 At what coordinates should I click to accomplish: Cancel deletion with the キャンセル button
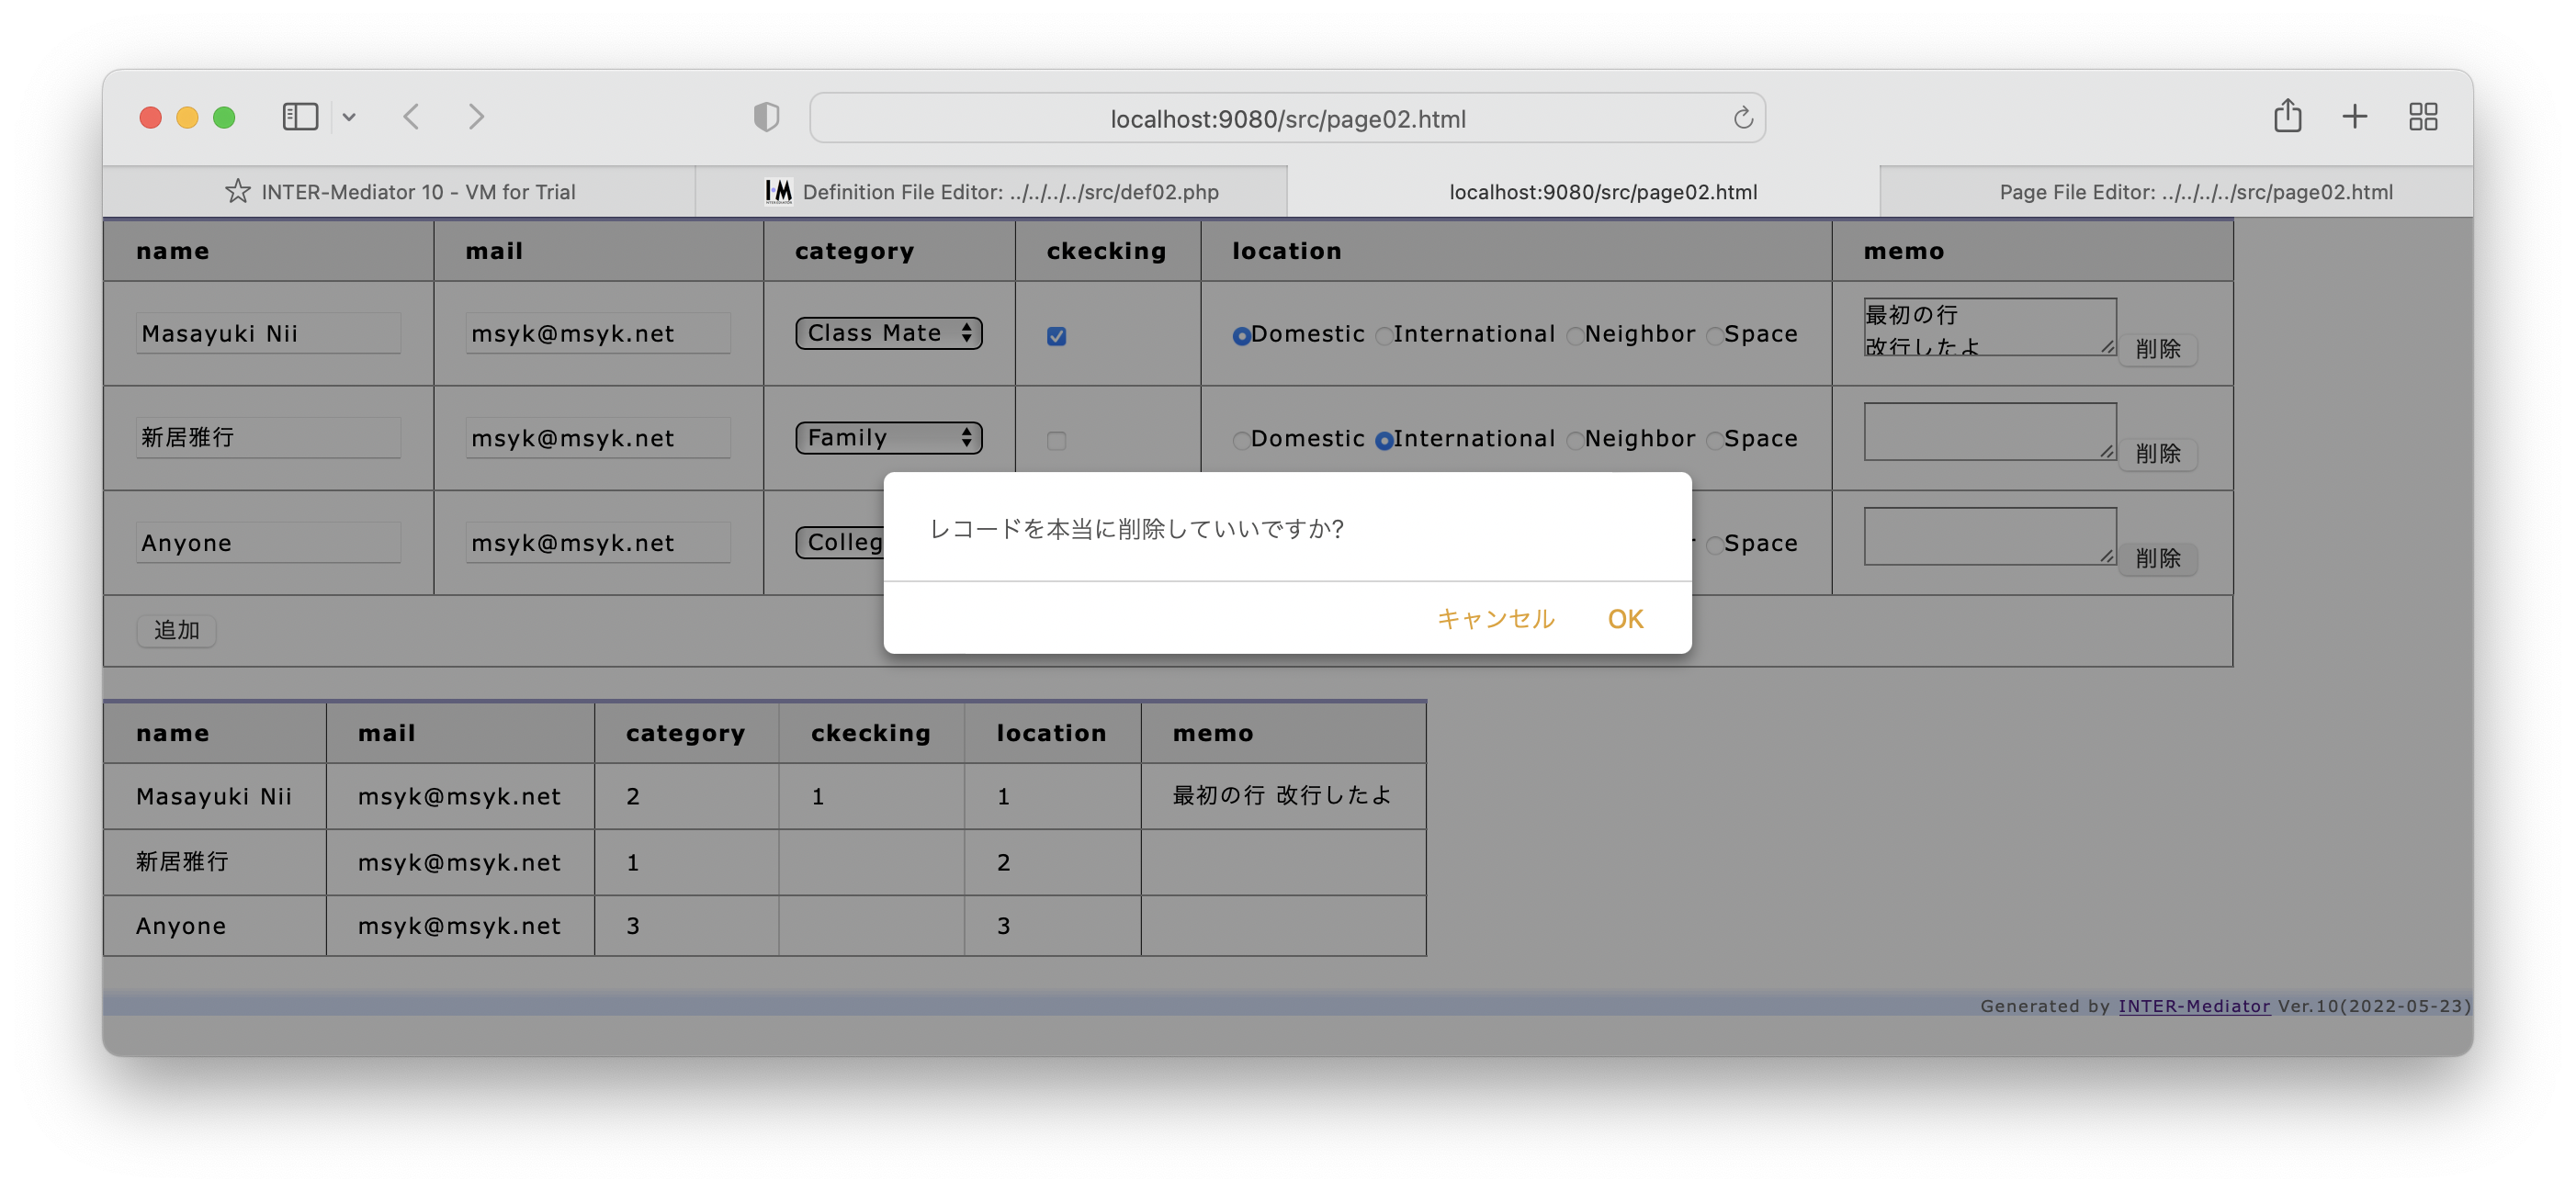(x=1495, y=619)
